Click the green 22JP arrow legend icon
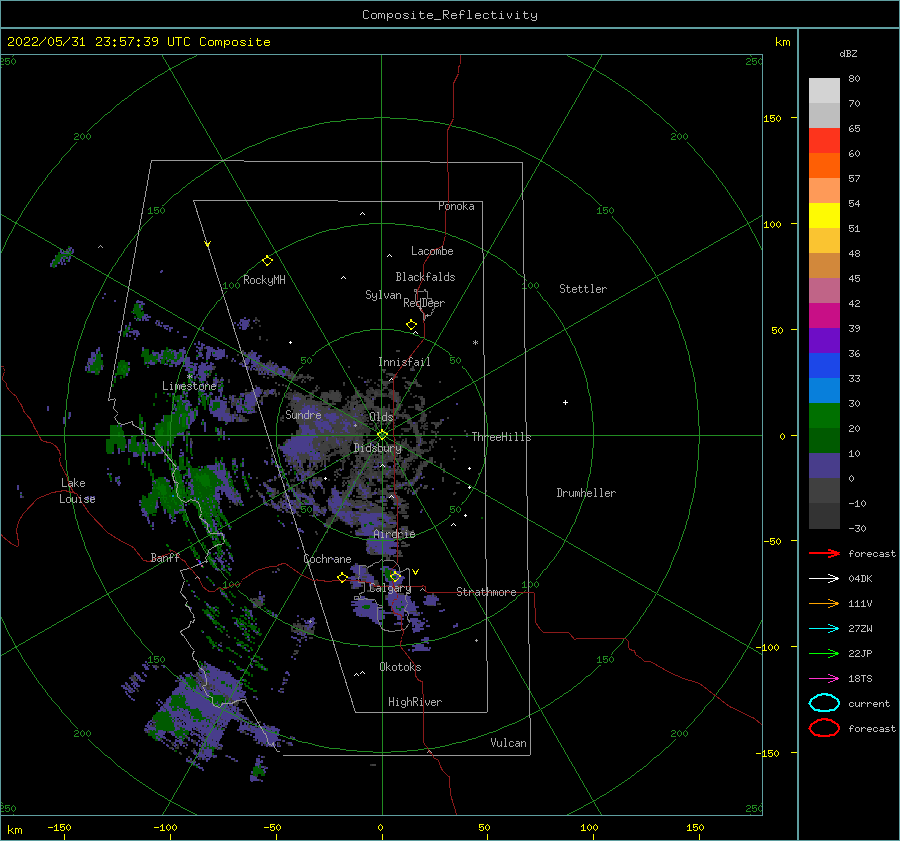900x841 pixels. point(824,653)
